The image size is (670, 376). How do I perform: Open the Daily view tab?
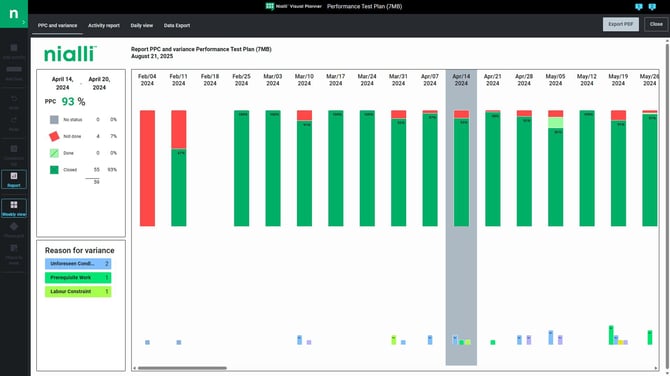click(x=142, y=26)
